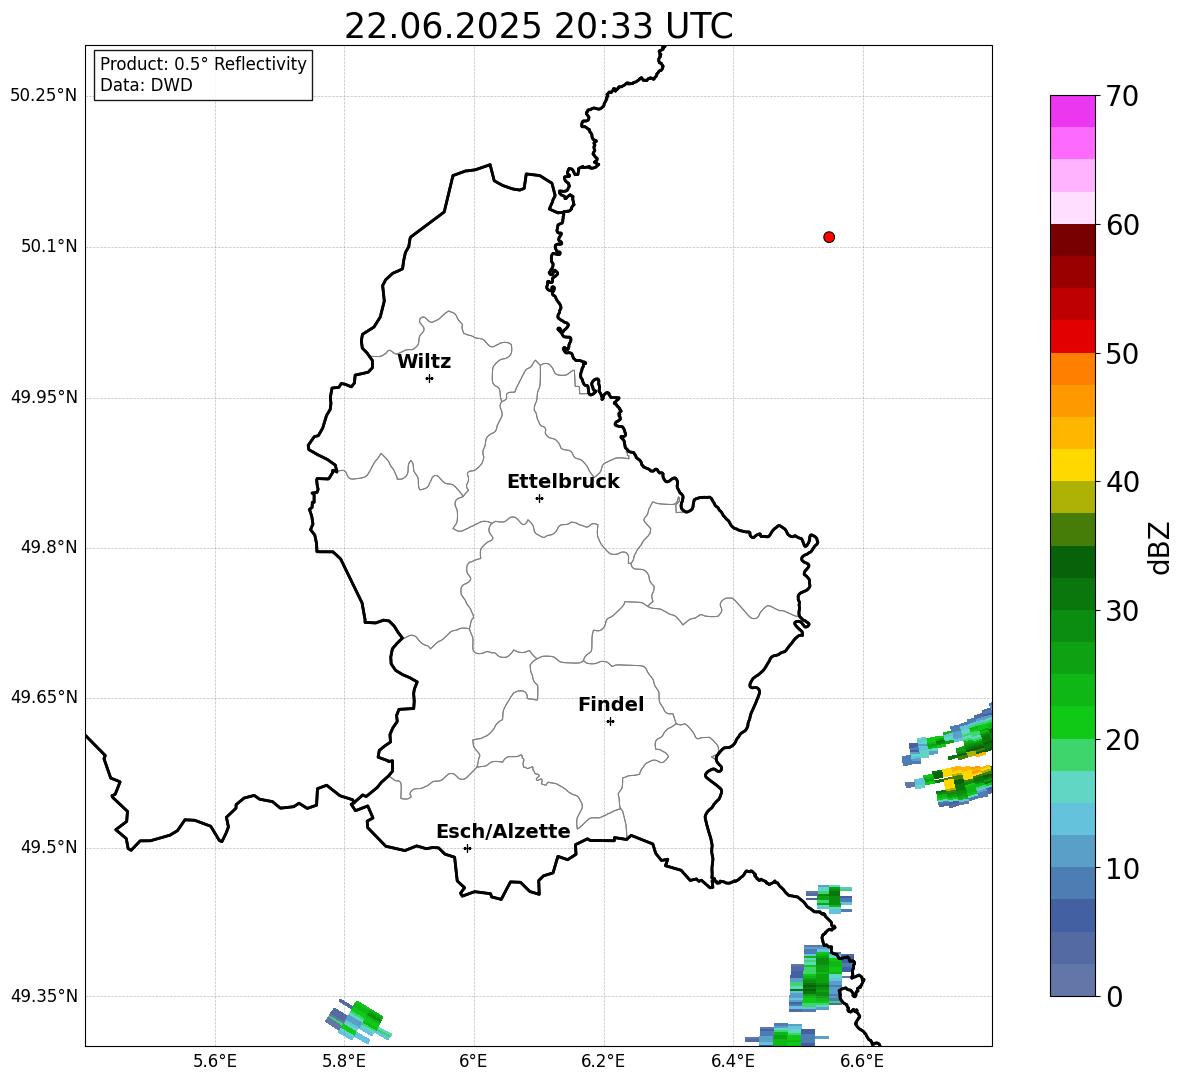Click the 70 tick on the colorbar

click(x=1123, y=96)
